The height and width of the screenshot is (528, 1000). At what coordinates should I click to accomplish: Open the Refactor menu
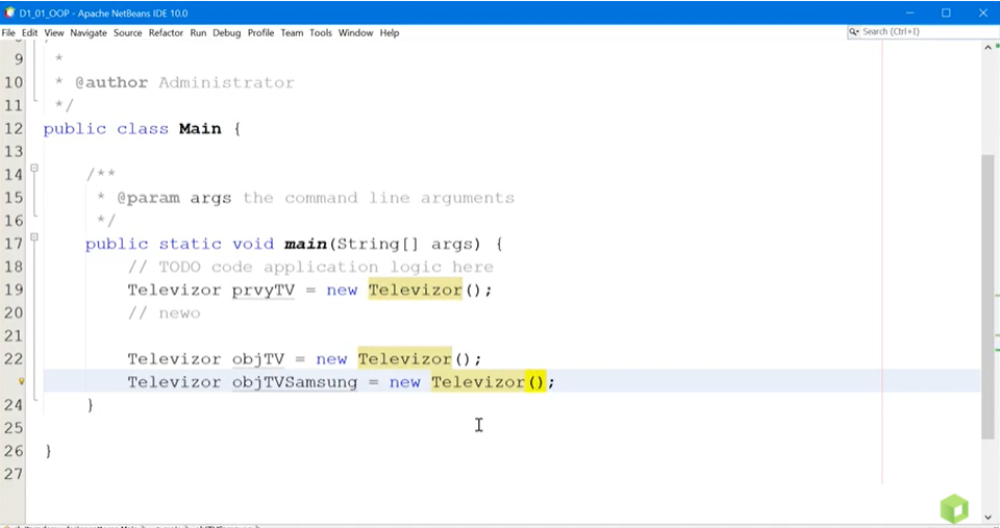(166, 33)
